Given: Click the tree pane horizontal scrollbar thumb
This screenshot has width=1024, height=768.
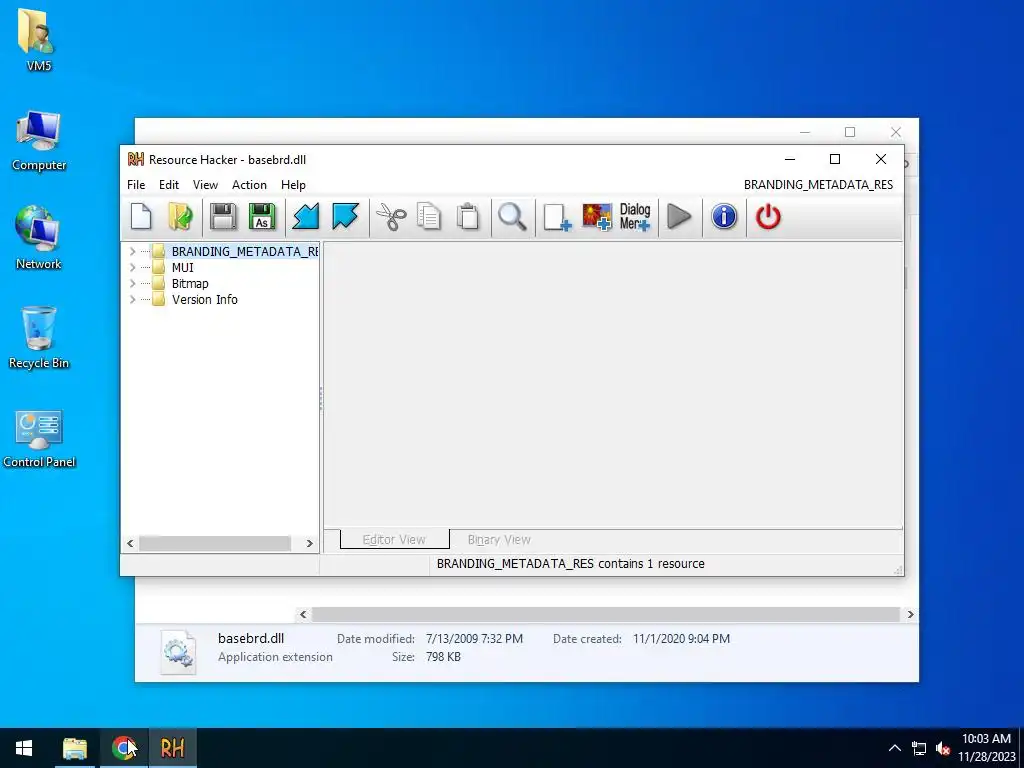Looking at the screenshot, I should (215, 543).
